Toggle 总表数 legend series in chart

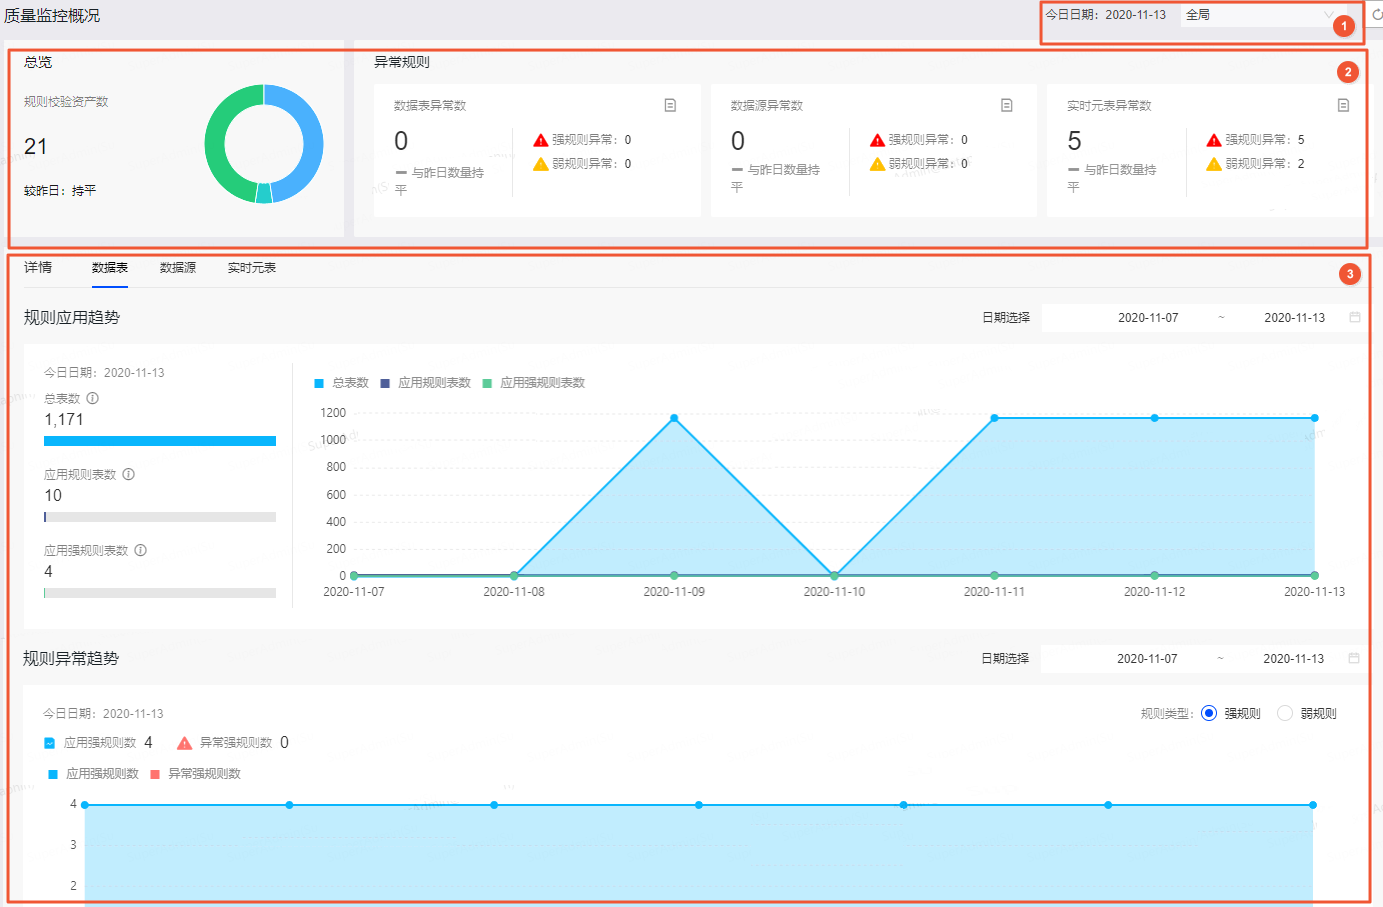pyautogui.click(x=342, y=383)
